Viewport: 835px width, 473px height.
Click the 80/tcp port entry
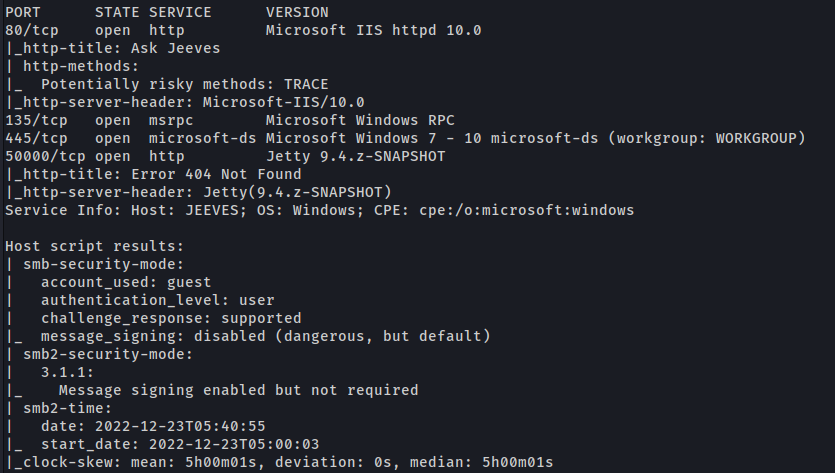point(28,30)
